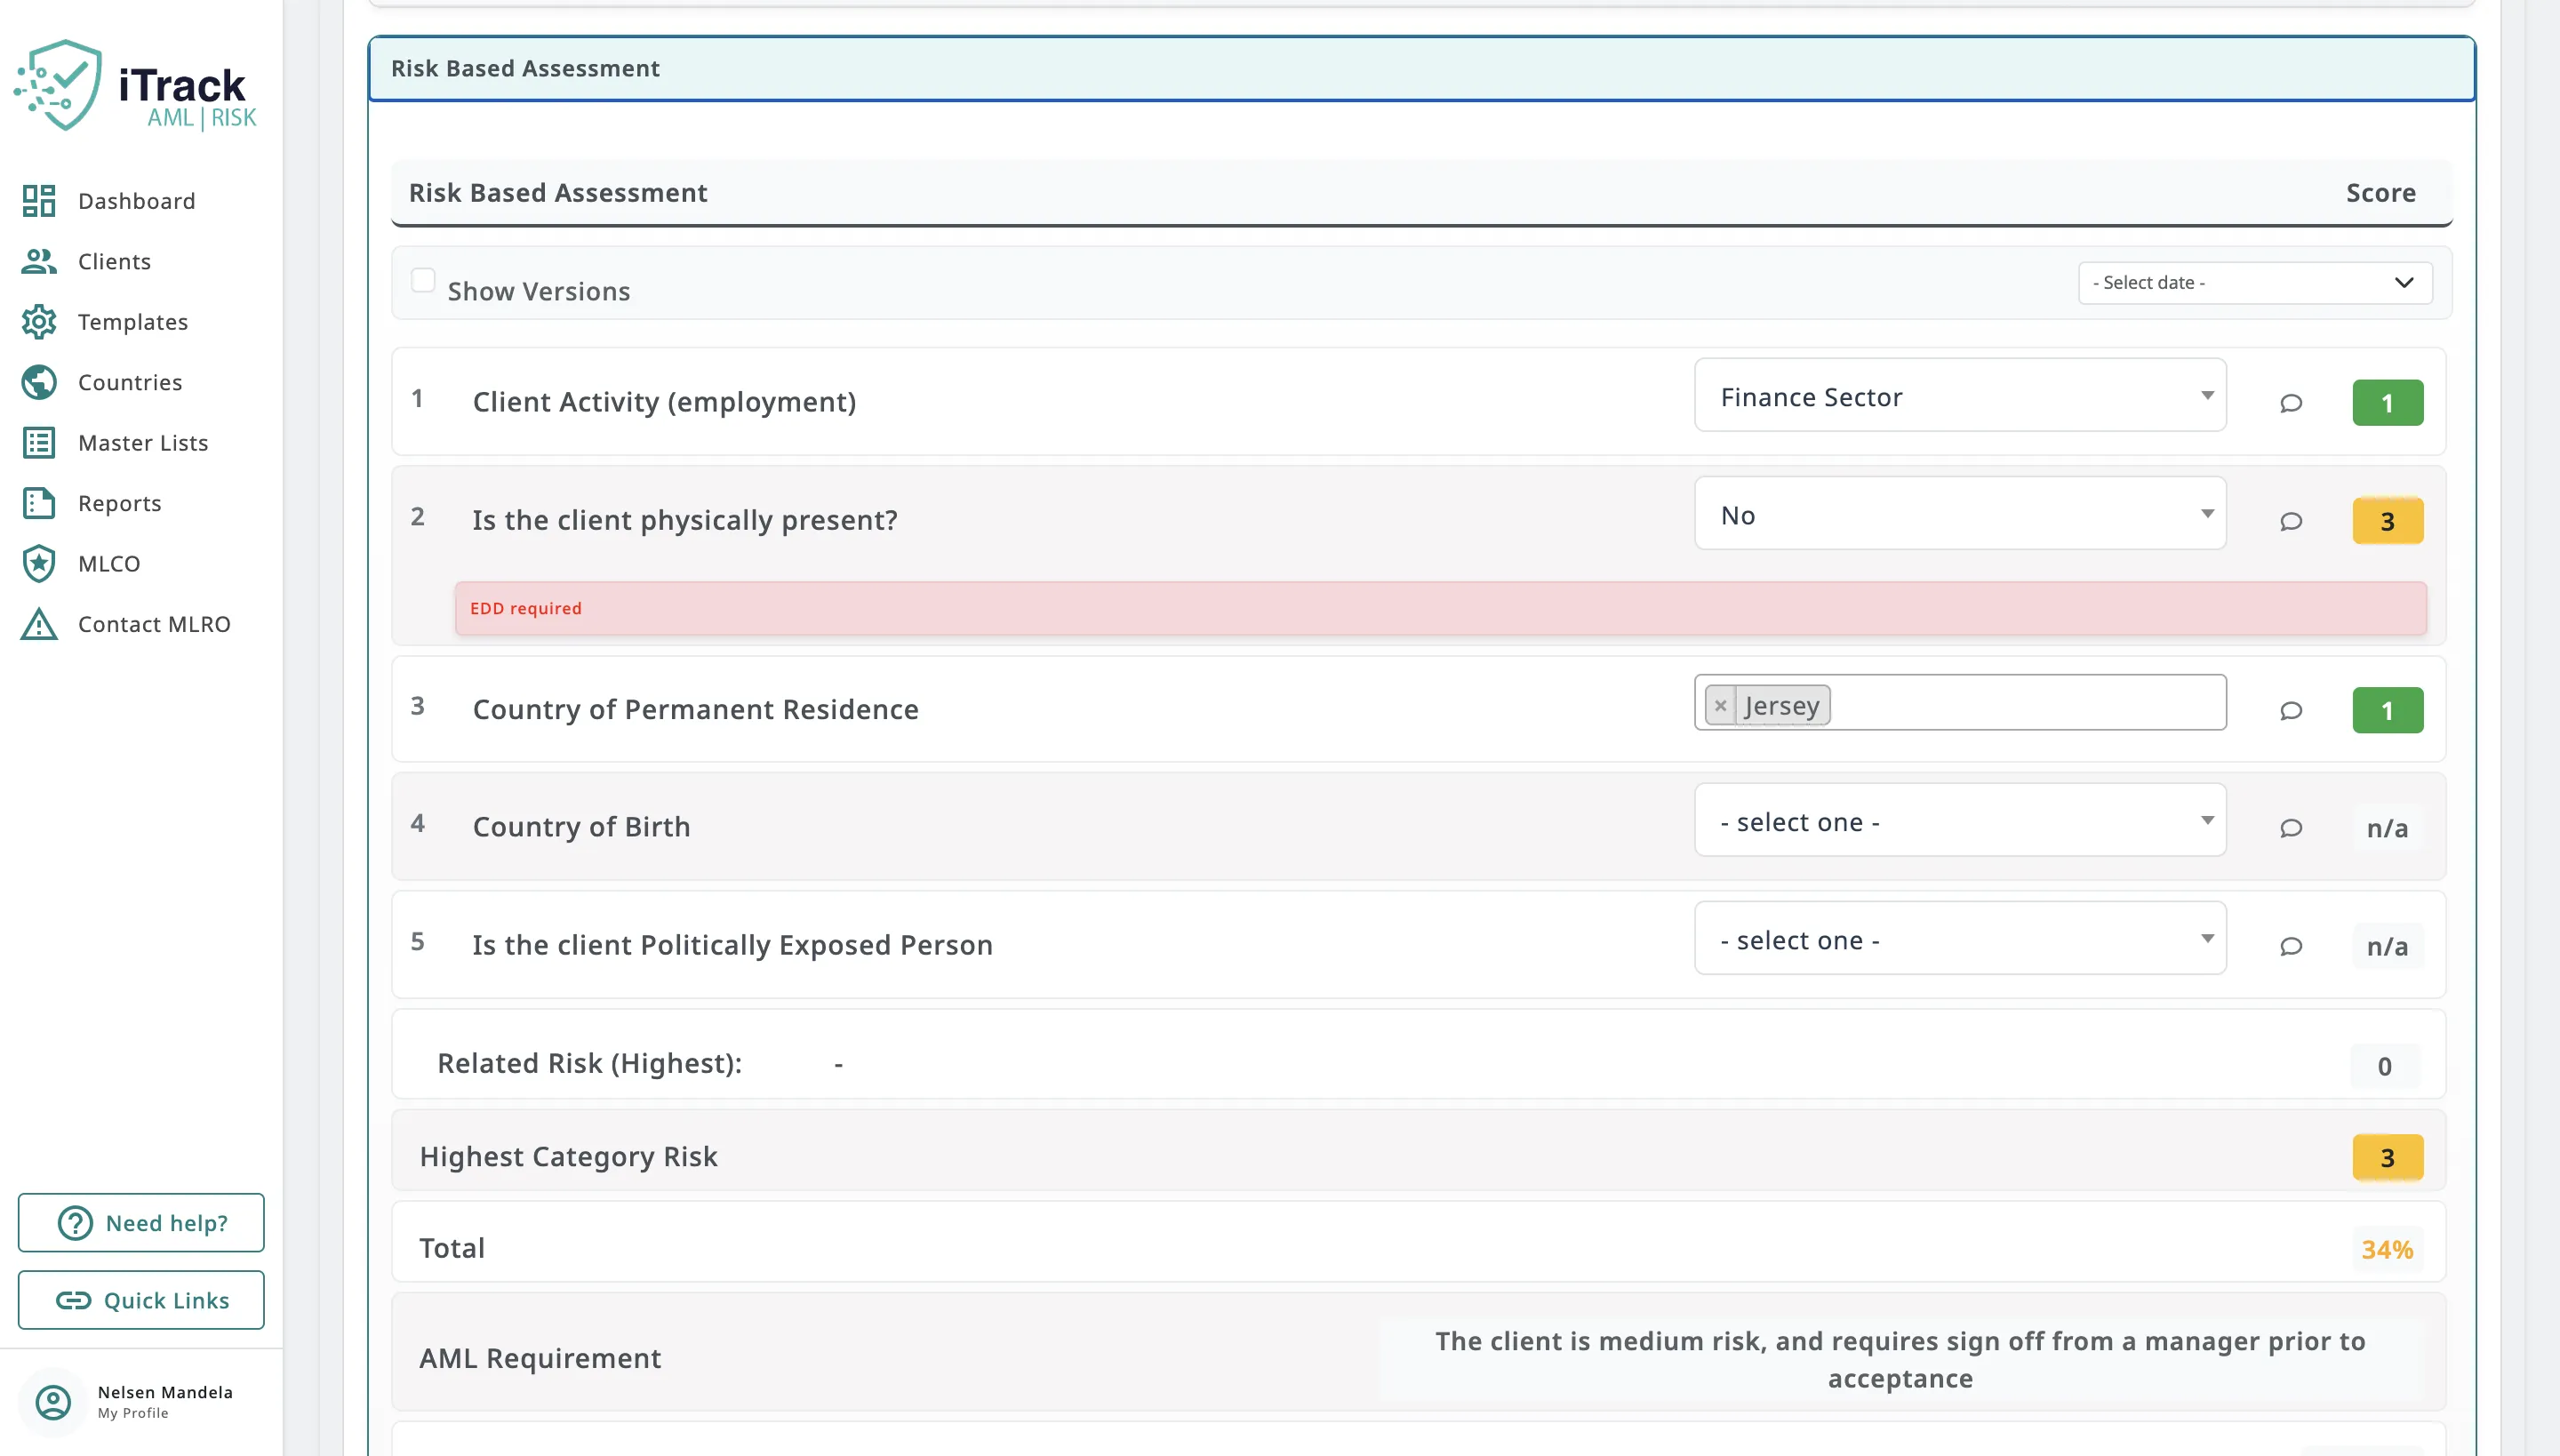Expand the Finance Sector dropdown
2560x1456 pixels.
coord(1959,396)
